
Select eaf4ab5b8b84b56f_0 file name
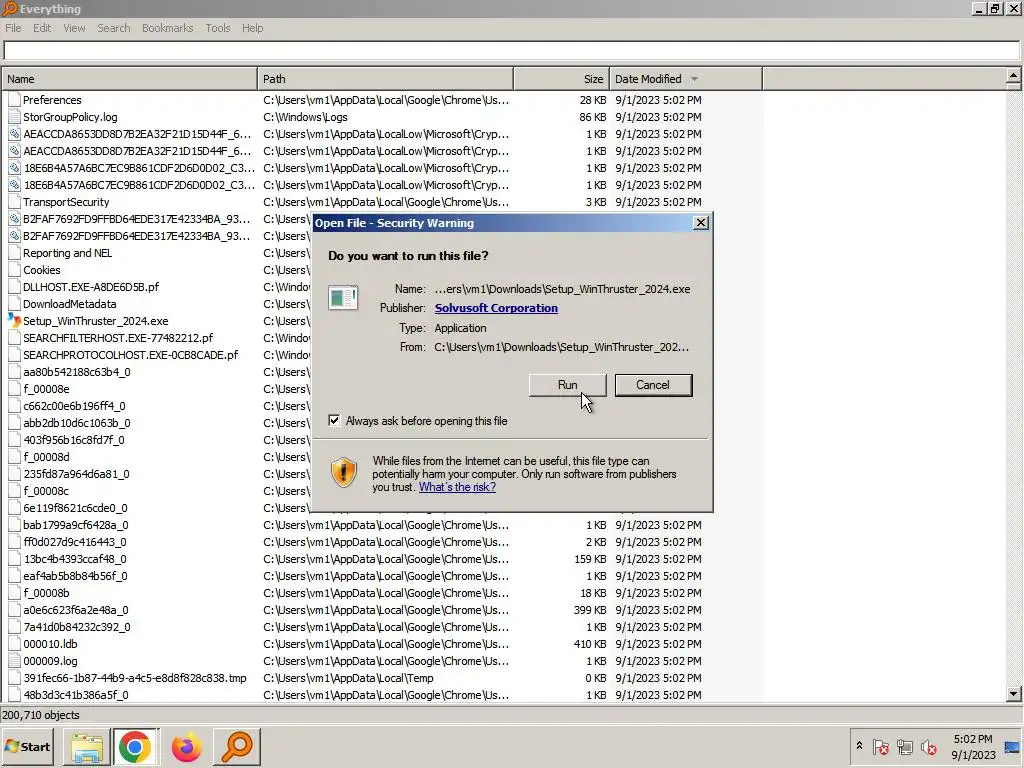coord(75,576)
